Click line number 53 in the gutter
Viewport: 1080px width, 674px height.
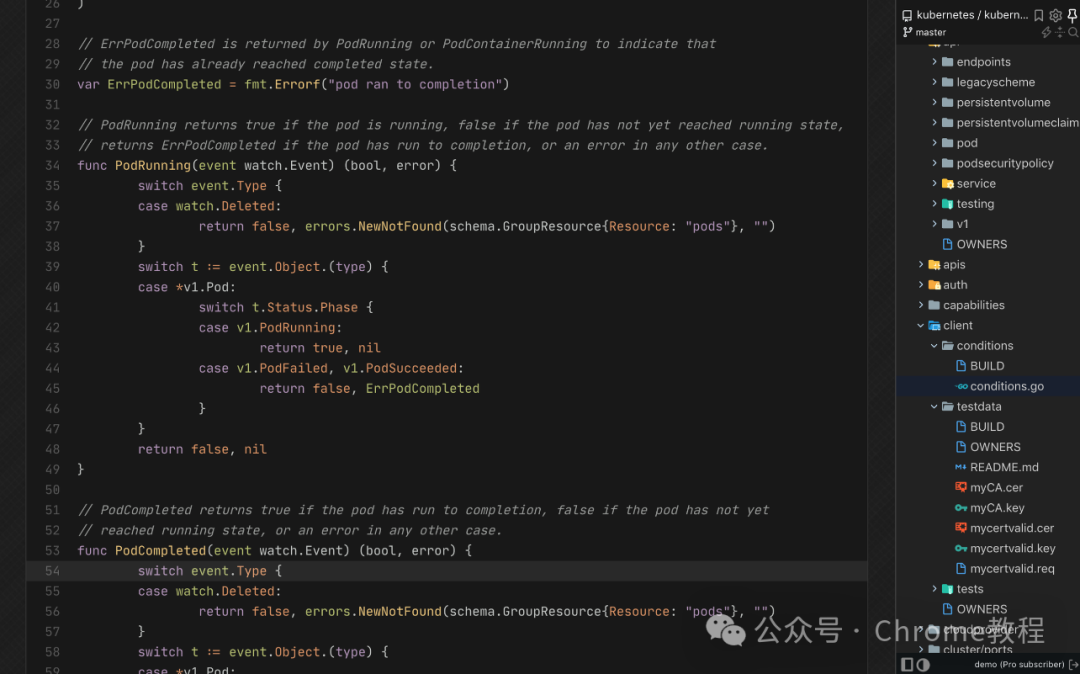point(52,551)
